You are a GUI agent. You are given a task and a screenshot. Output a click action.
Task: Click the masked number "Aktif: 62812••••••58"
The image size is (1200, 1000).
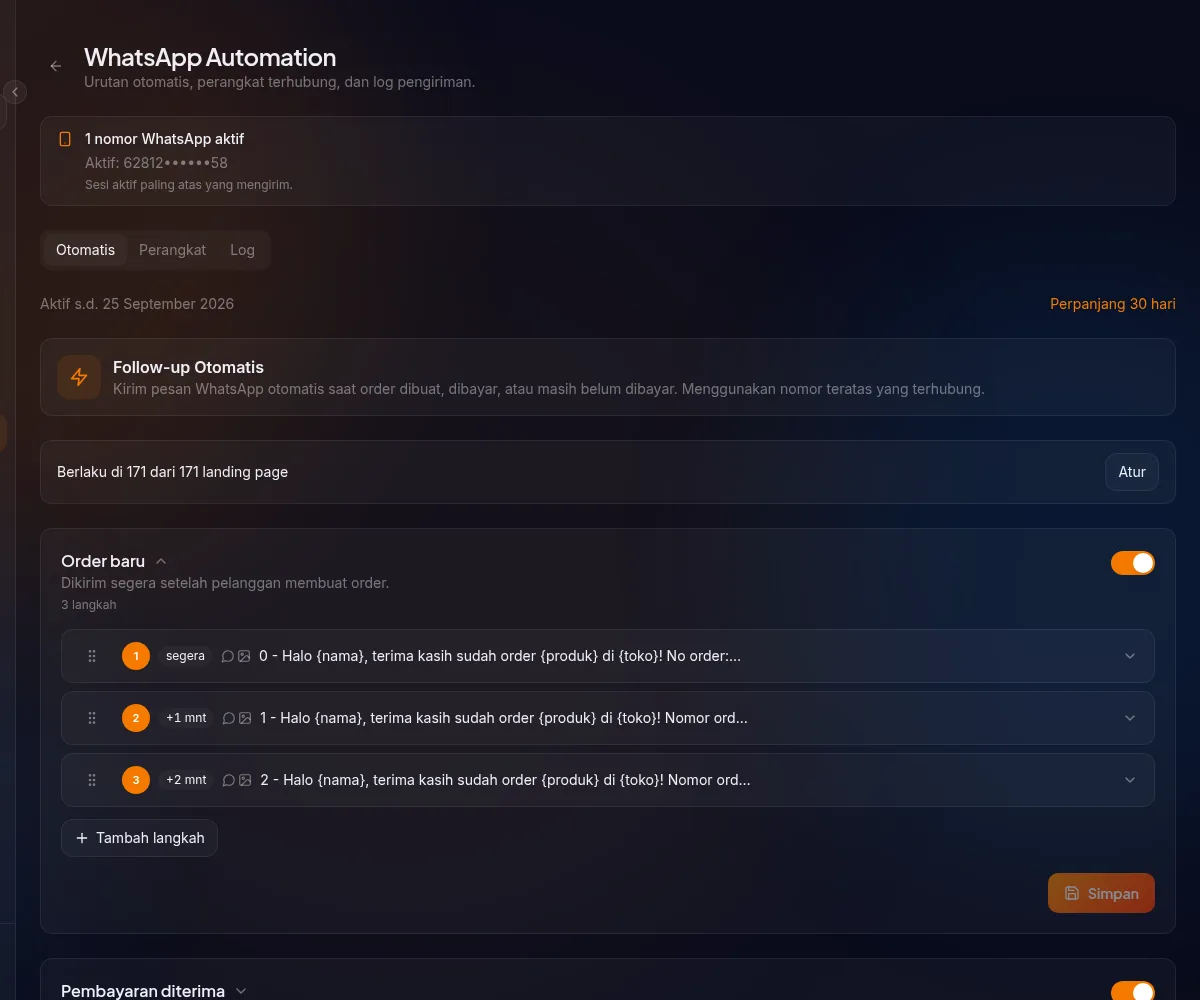coord(156,163)
